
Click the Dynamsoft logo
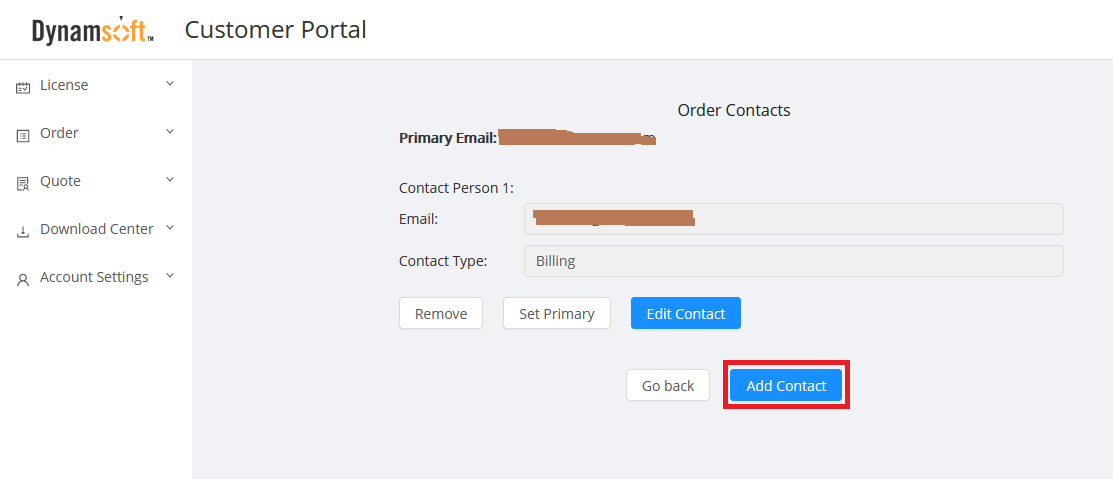click(93, 31)
